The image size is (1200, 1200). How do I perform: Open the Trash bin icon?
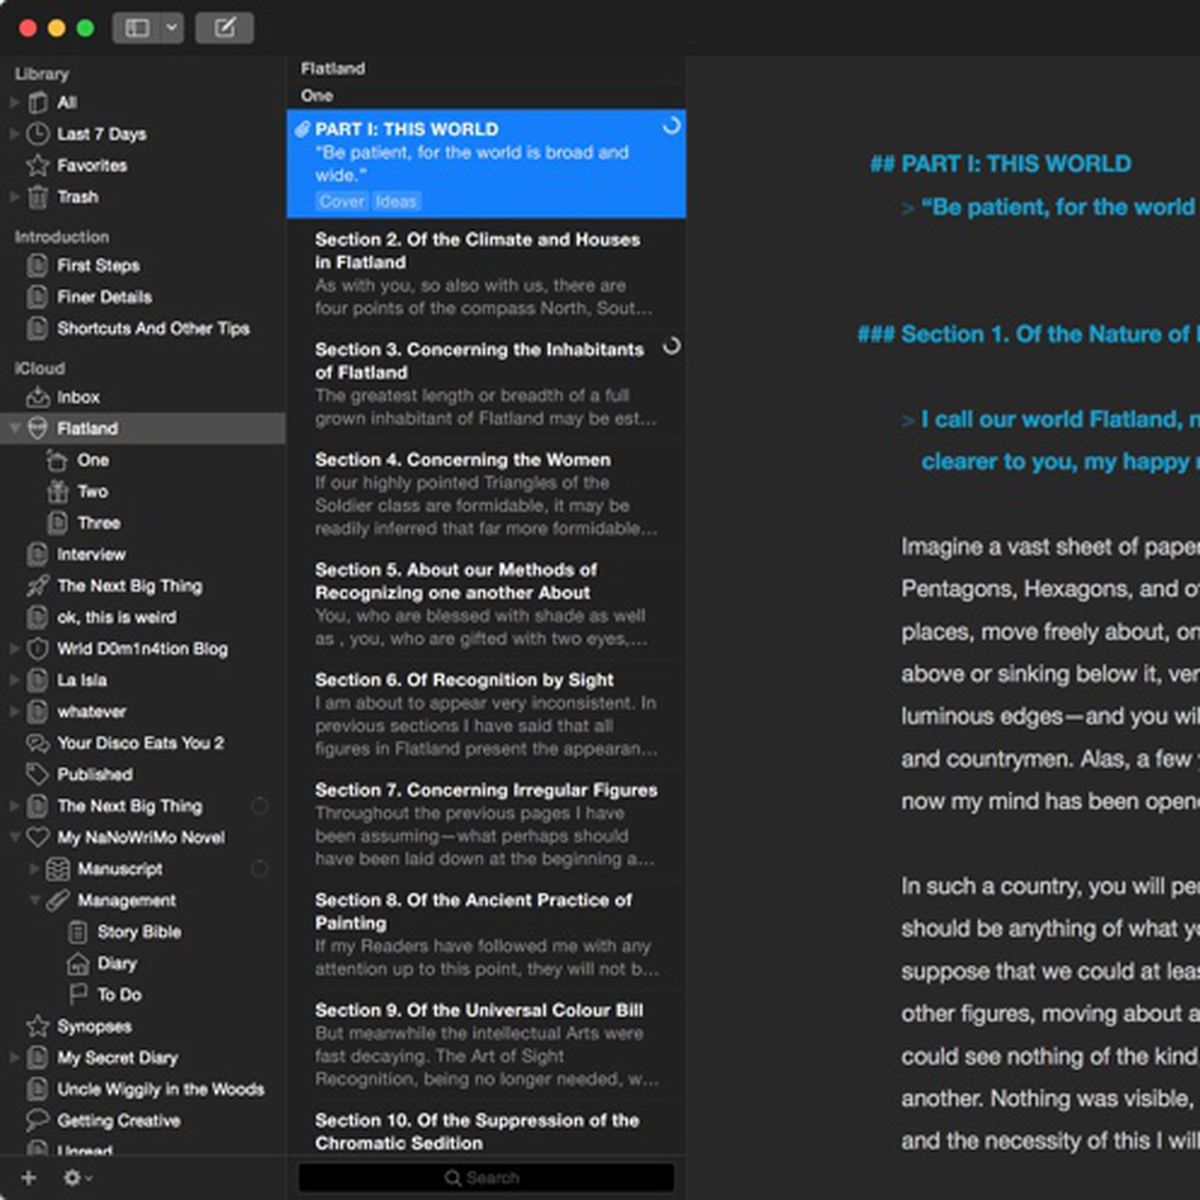tap(38, 197)
